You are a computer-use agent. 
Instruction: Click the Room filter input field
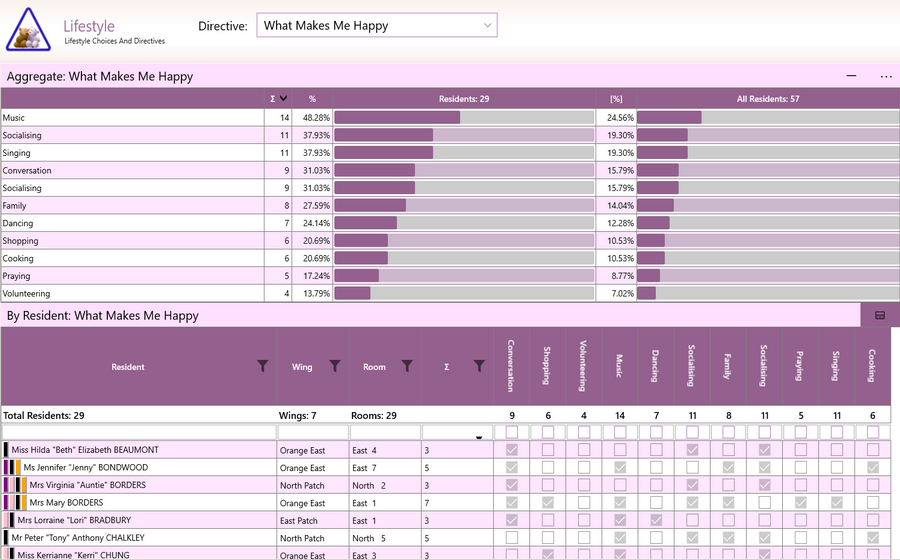tap(385, 432)
